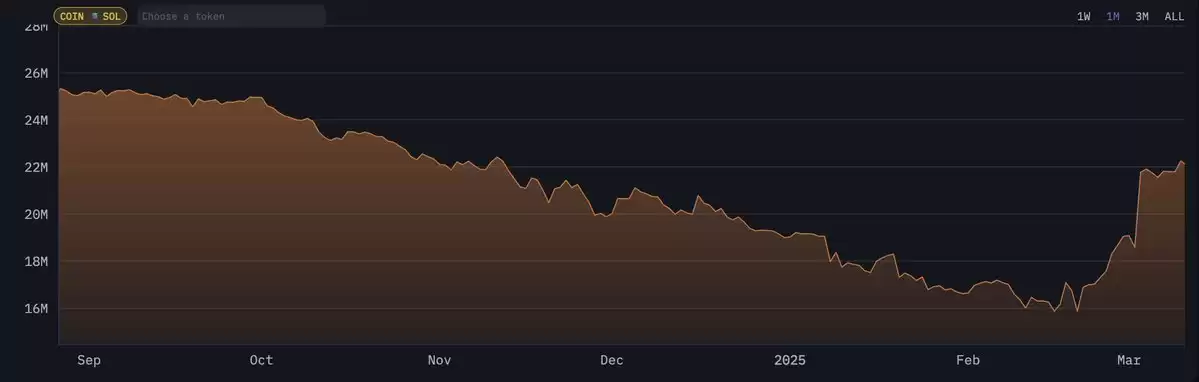The height and width of the screenshot is (382, 1199).
Task: Click the '26M' y-axis label
Action: click(x=37, y=73)
